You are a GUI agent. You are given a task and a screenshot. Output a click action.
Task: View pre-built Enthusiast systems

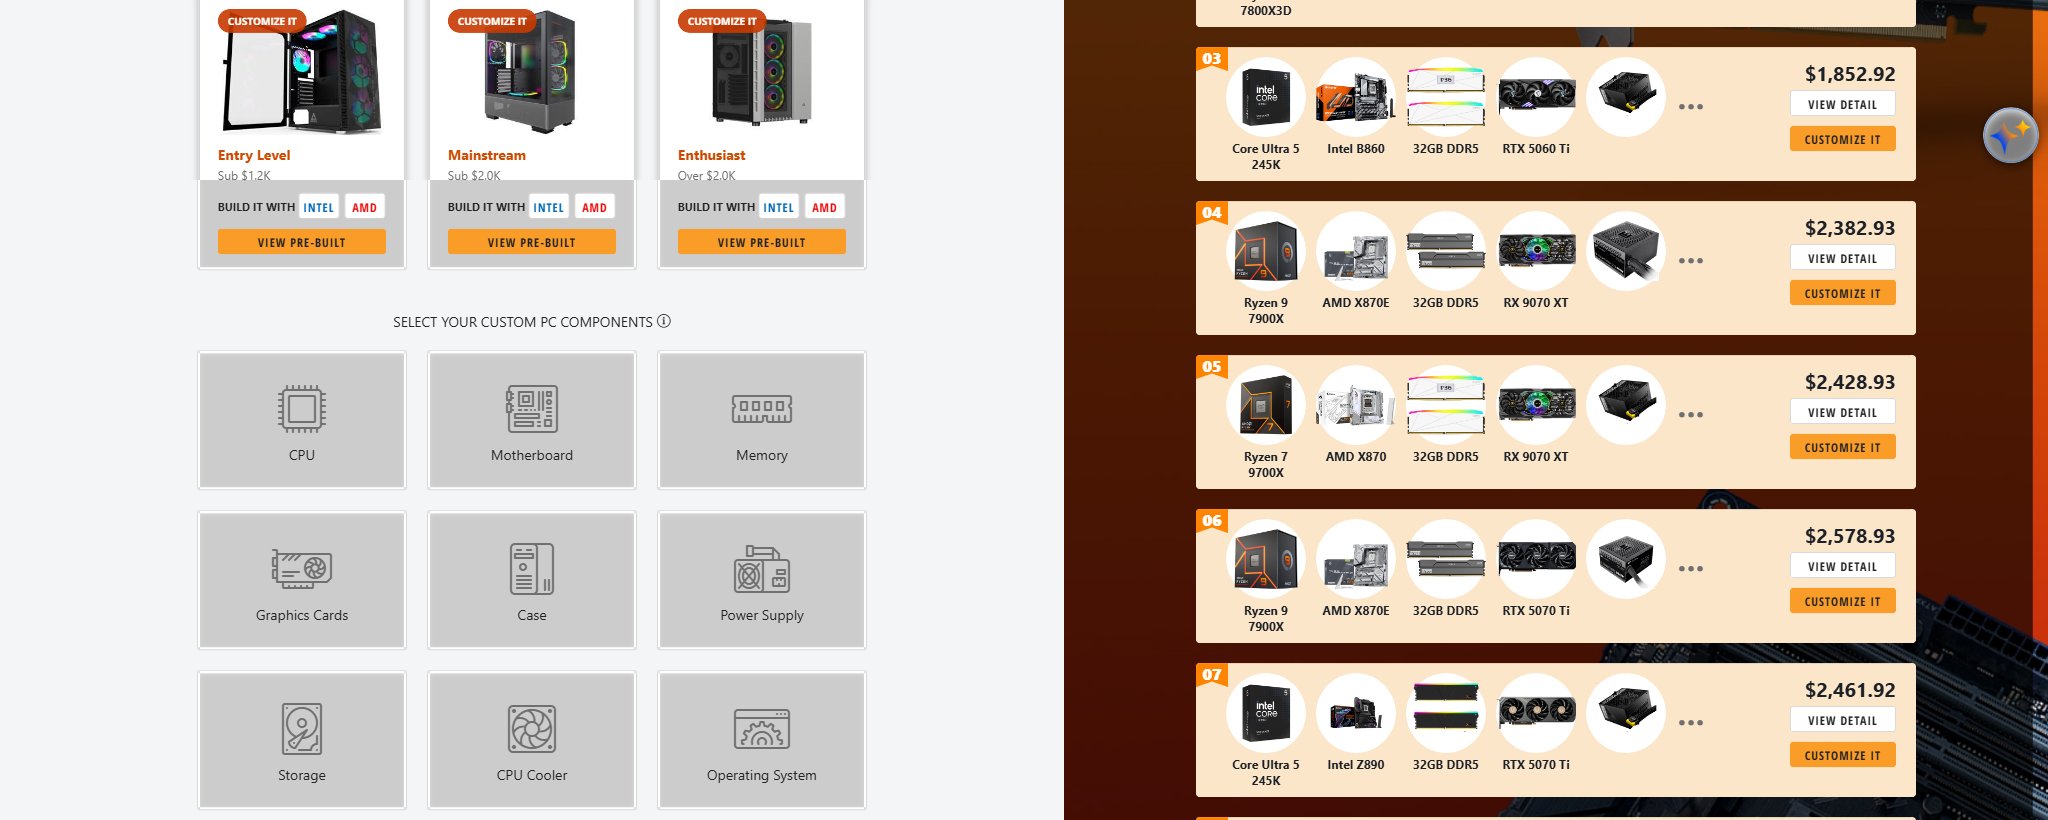(762, 242)
